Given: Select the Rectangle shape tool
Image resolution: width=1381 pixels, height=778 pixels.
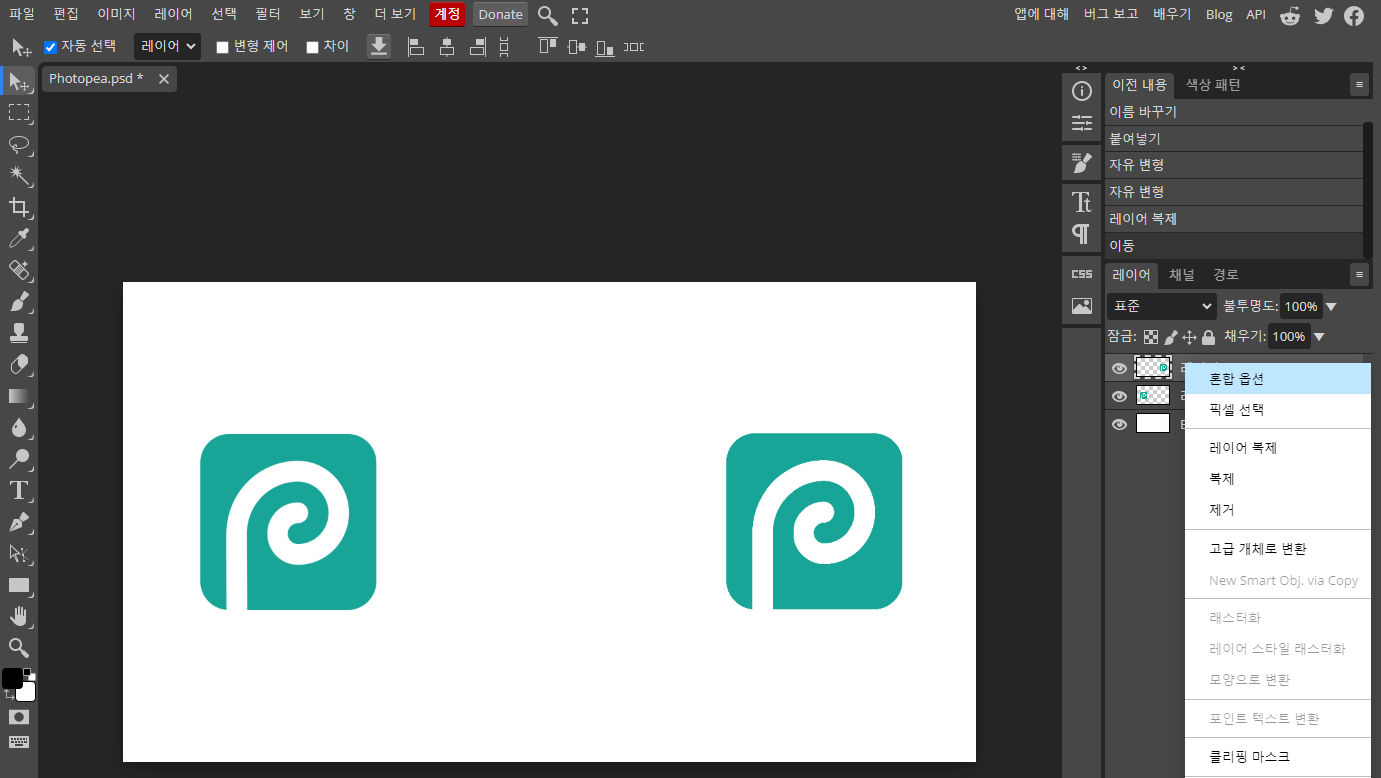Looking at the screenshot, I should (19, 585).
